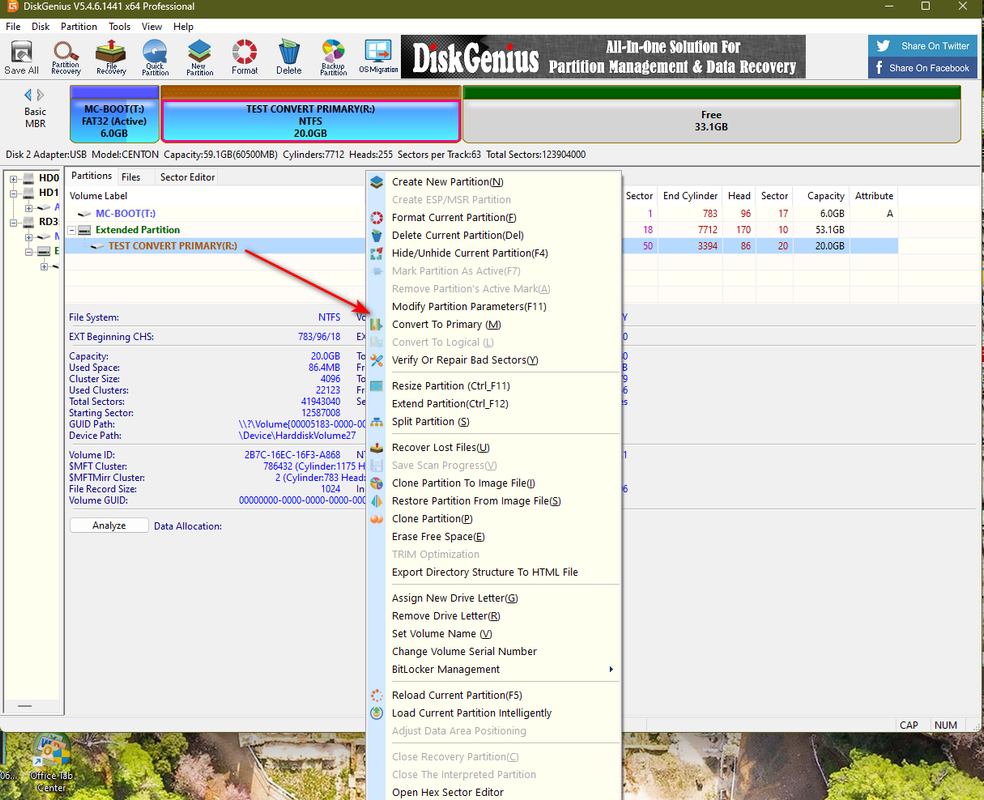Click the New Partition toolbar icon

click(200, 57)
